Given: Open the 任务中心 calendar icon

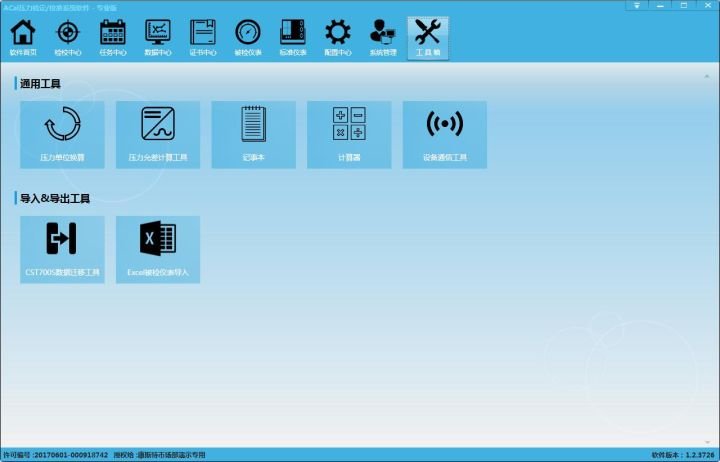Looking at the screenshot, I should point(113,38).
